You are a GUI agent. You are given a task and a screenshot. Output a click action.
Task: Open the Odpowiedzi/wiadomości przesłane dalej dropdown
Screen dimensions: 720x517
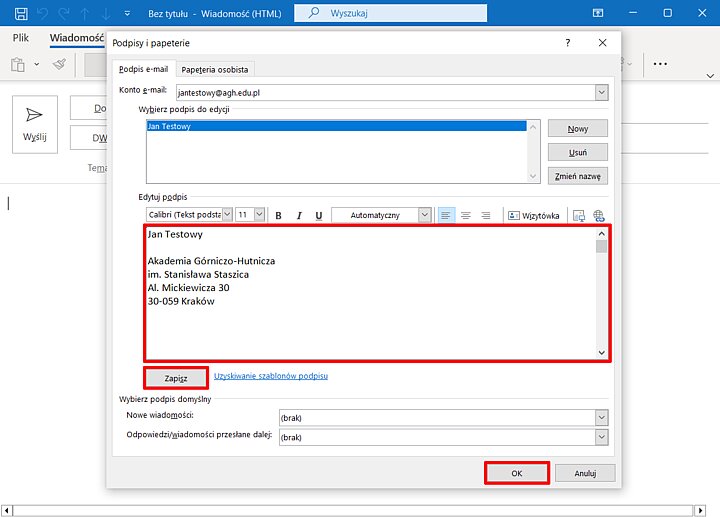[x=602, y=437]
